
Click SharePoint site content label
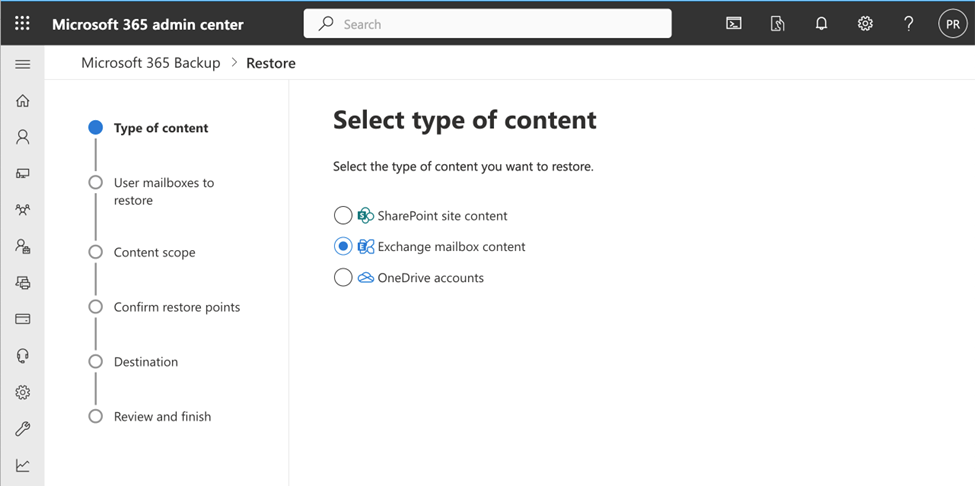(443, 216)
